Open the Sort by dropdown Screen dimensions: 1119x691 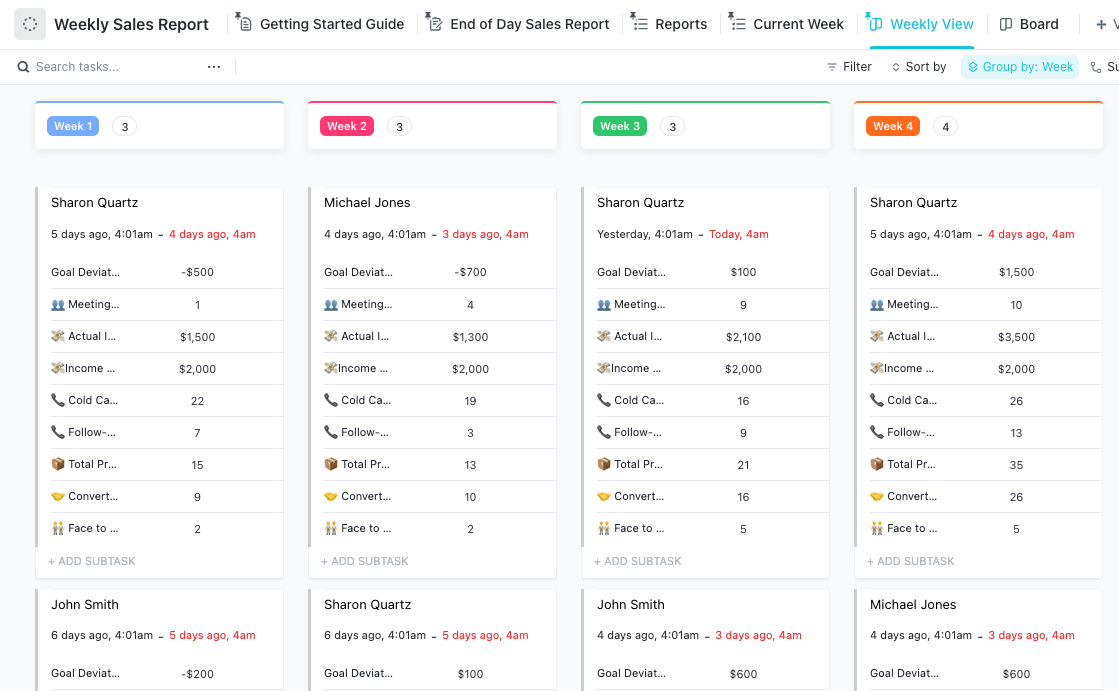[x=919, y=67]
